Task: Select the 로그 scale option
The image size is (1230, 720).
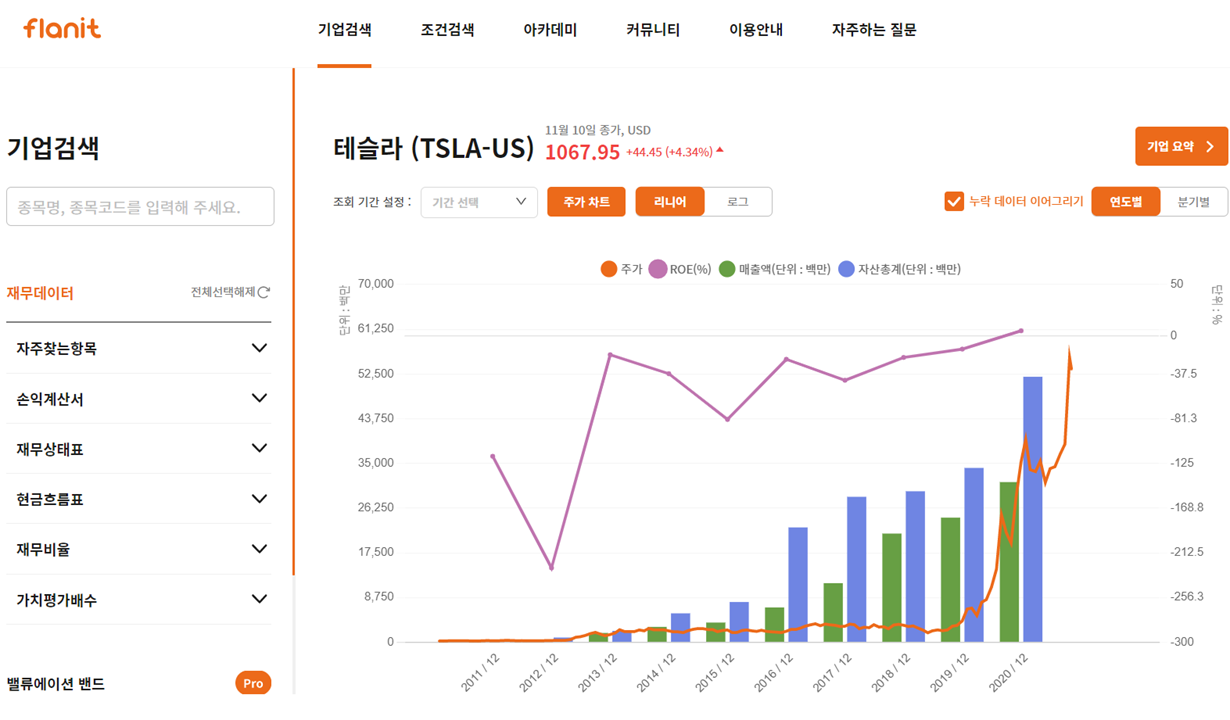Action: (738, 201)
